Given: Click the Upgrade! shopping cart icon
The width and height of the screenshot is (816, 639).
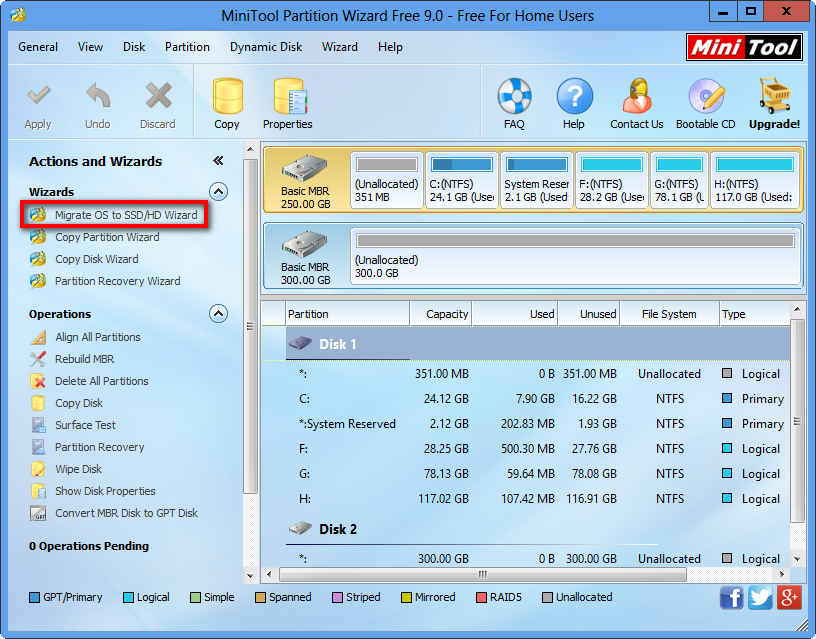Looking at the screenshot, I should 774,97.
